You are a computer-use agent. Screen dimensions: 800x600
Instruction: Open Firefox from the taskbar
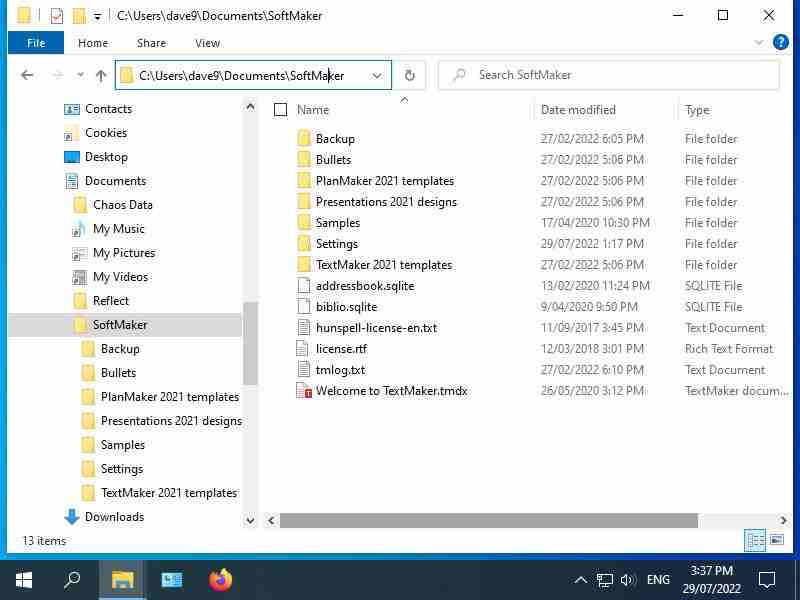pos(220,580)
